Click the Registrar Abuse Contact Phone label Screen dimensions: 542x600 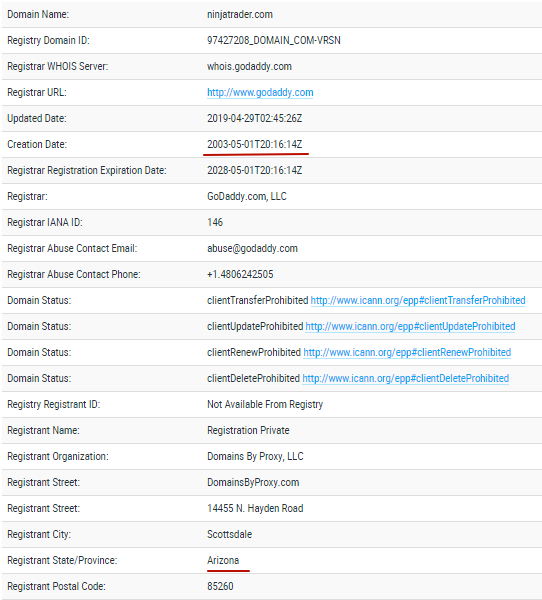coord(74,274)
